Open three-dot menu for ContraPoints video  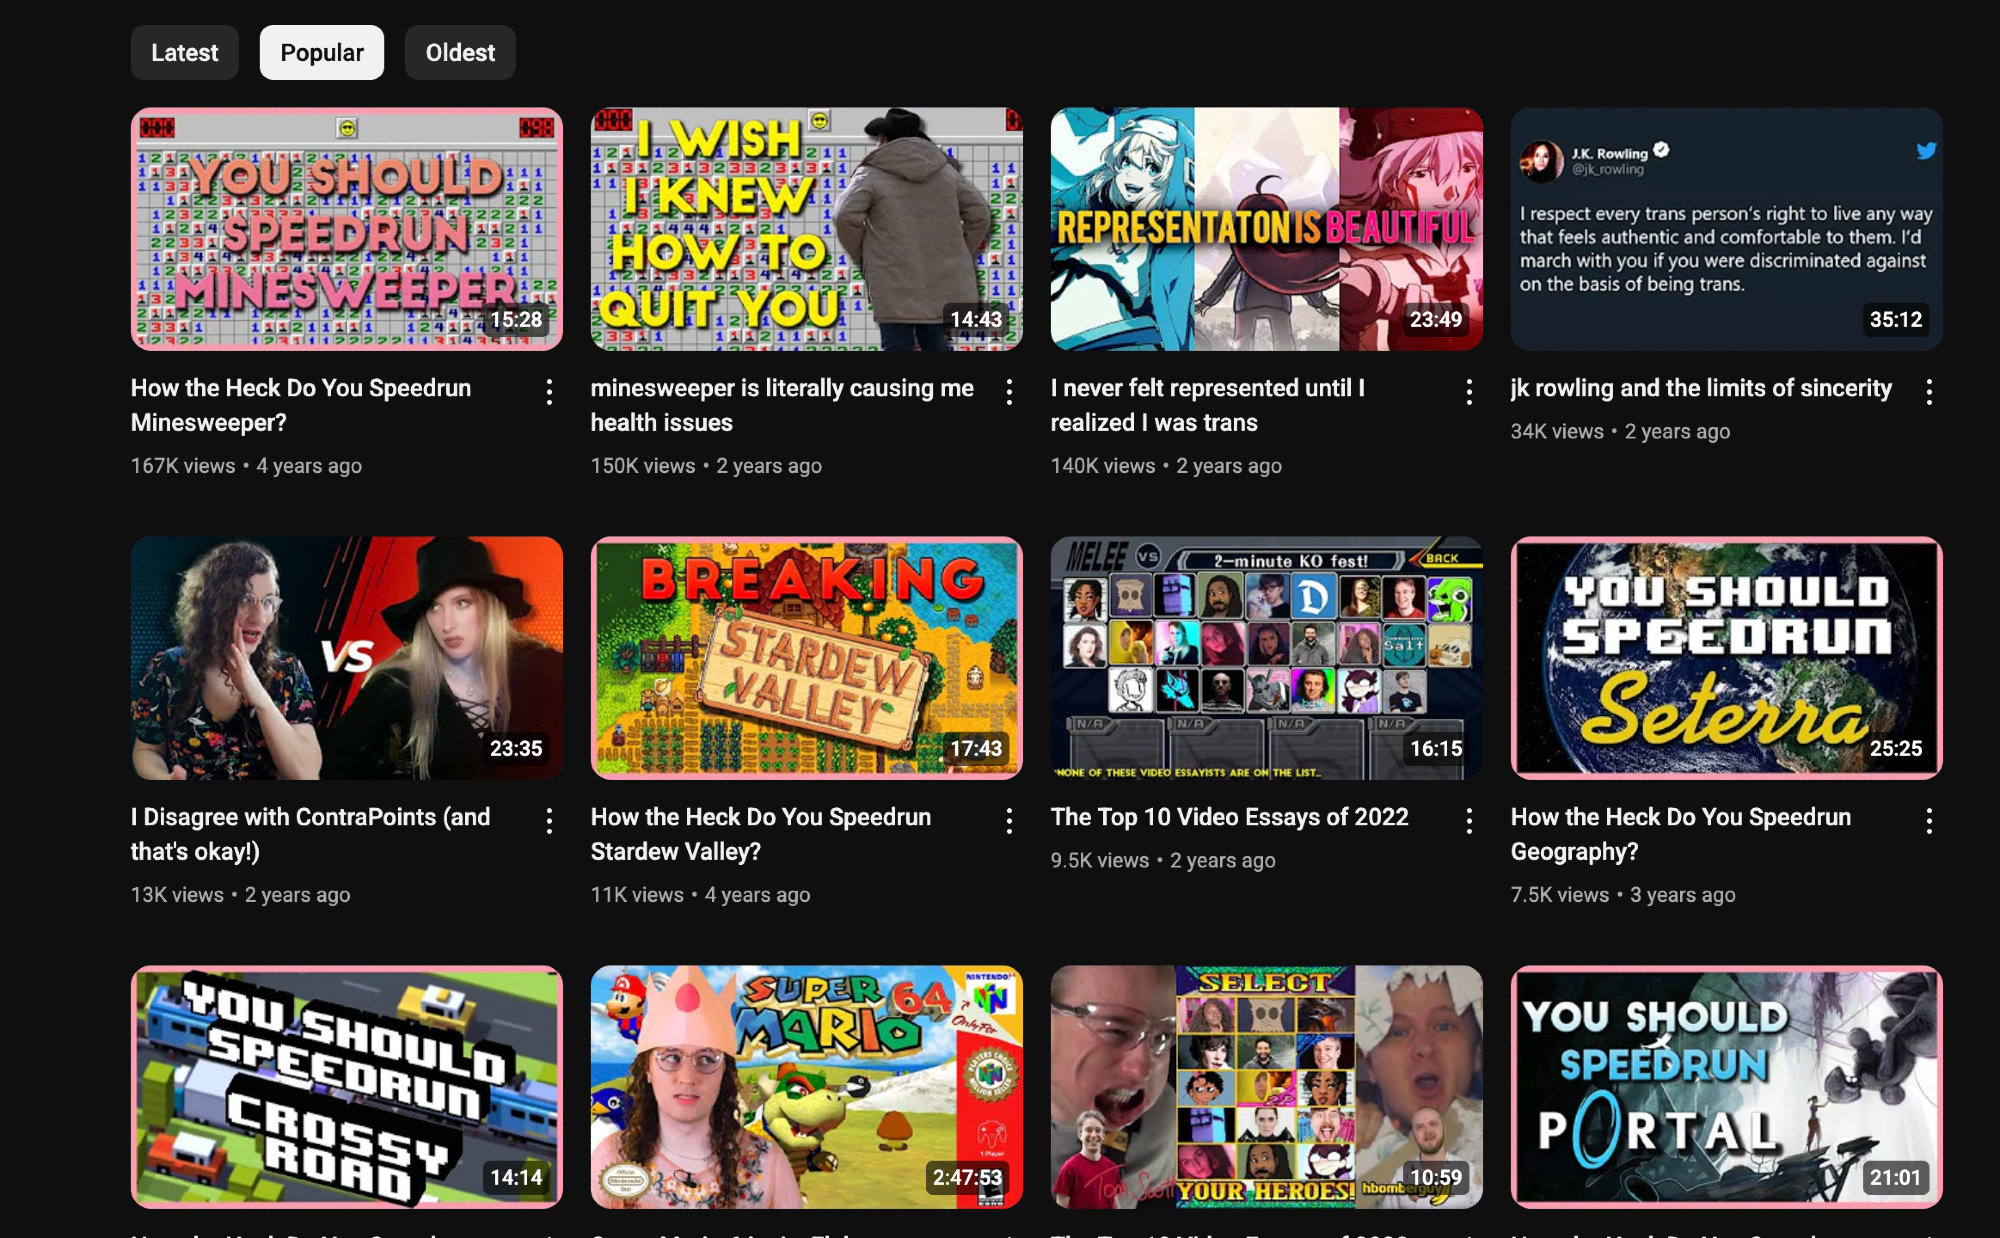[x=549, y=821]
